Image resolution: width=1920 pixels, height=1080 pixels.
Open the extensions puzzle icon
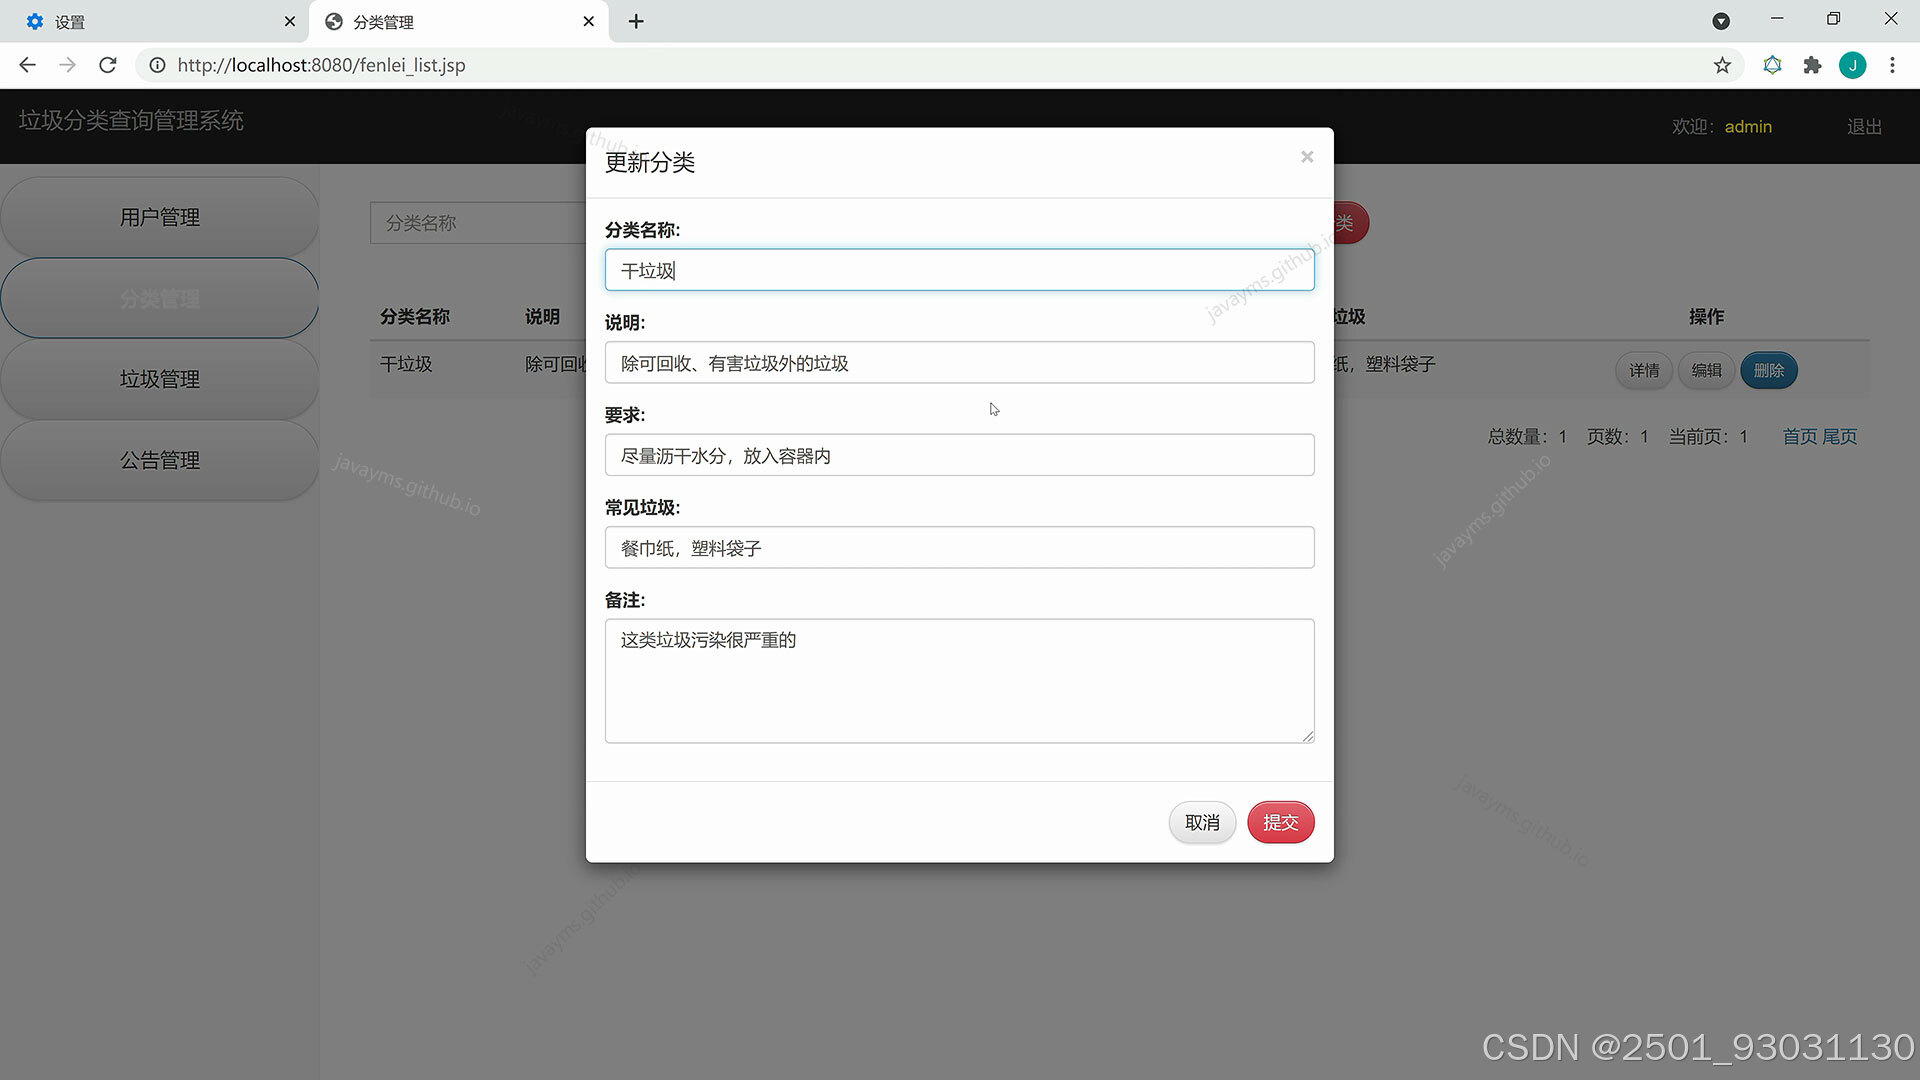click(1812, 65)
